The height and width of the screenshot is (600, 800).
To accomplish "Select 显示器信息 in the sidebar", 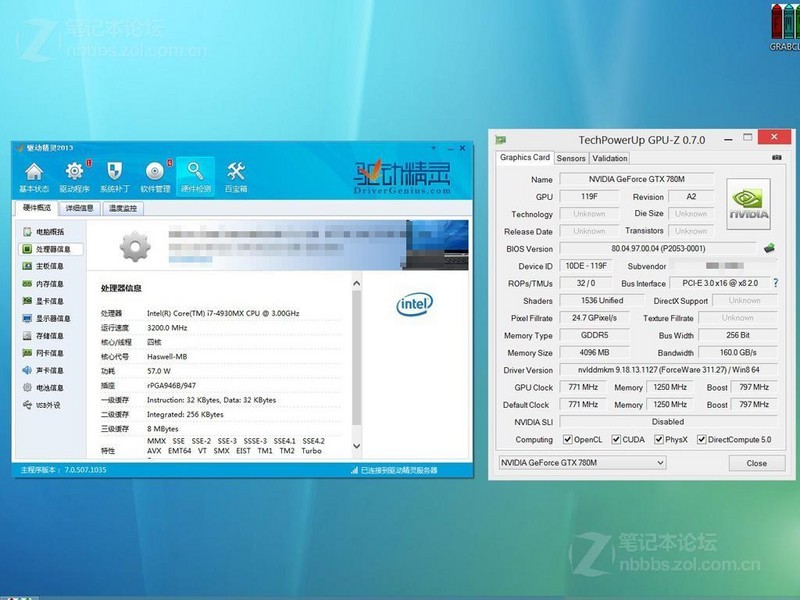I will click(x=47, y=318).
